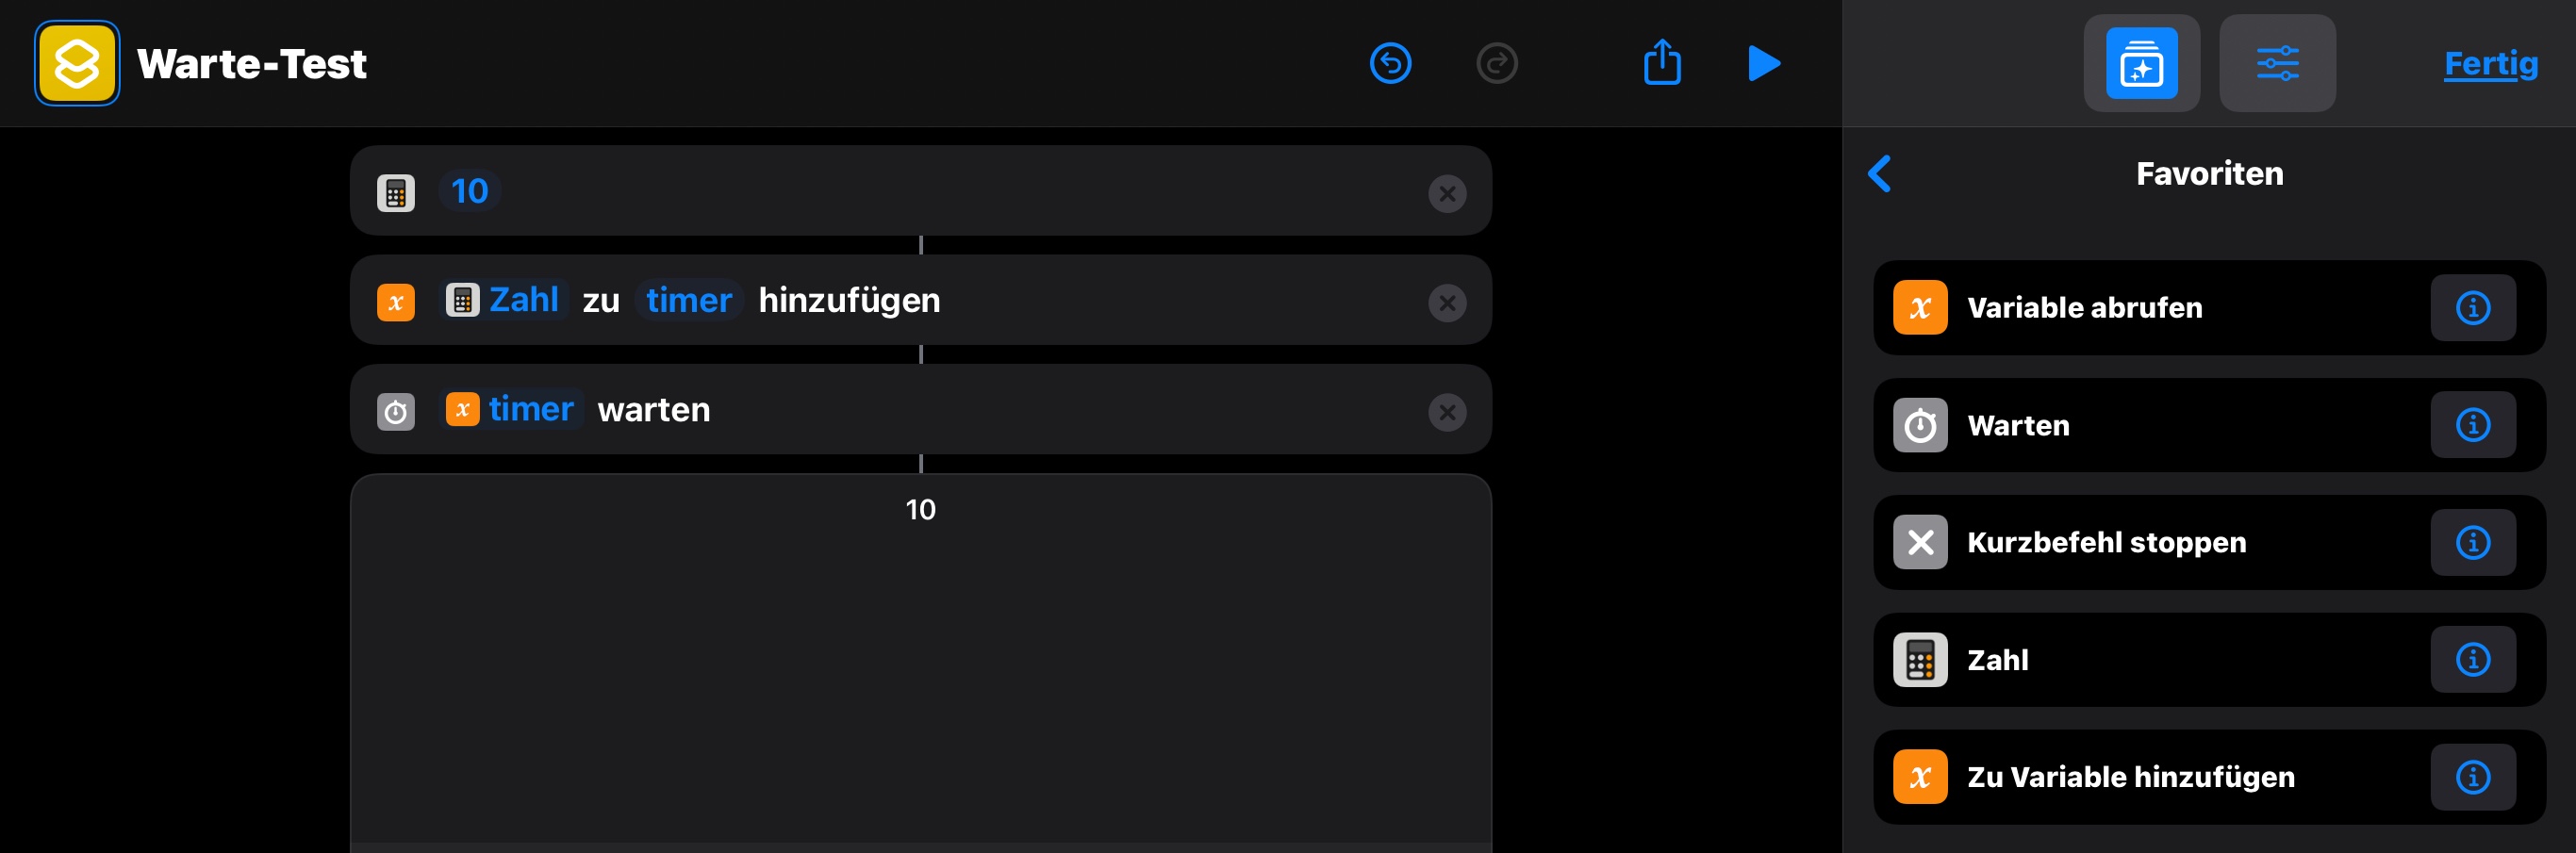
Task: Show the action library panel
Action: [2141, 63]
